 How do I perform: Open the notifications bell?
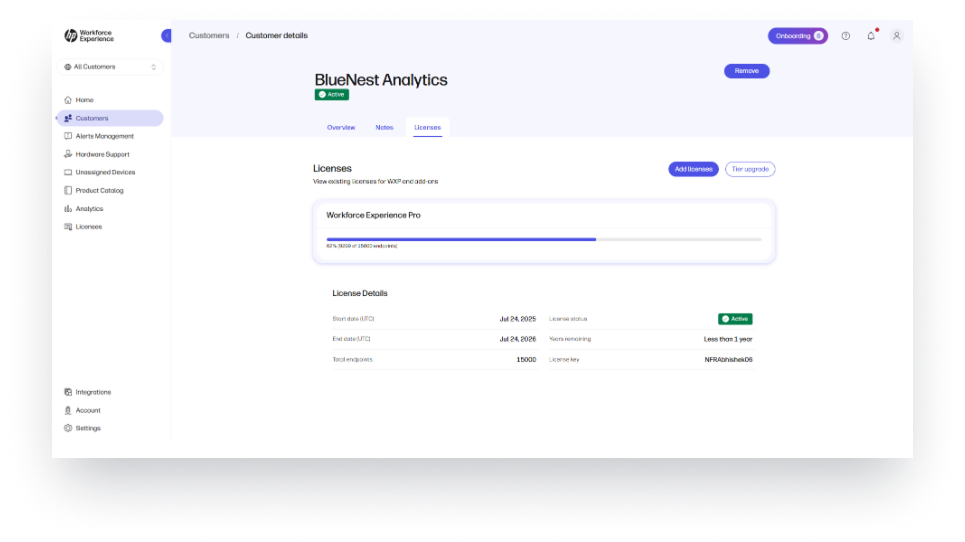(871, 36)
